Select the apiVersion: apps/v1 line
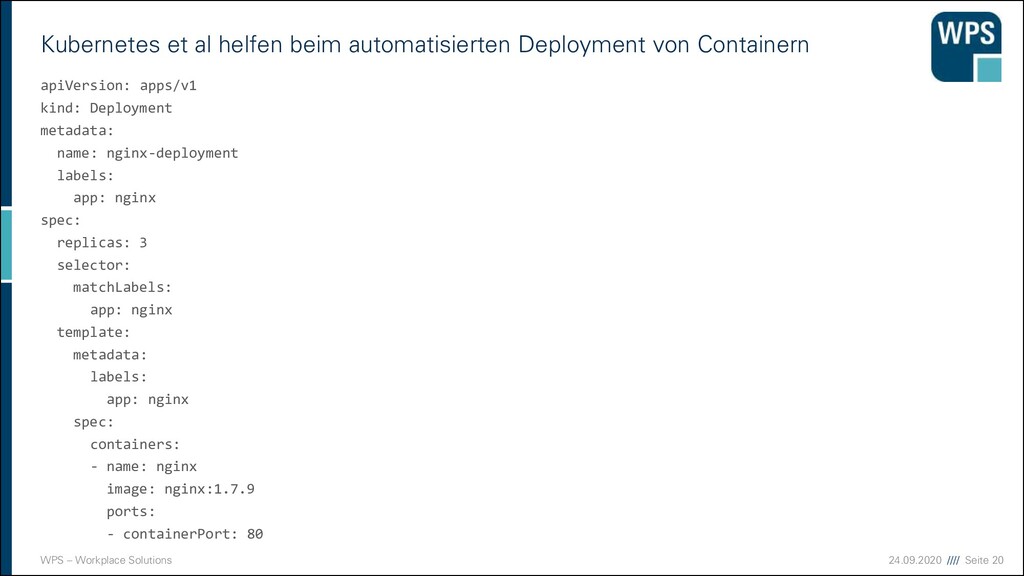 pos(118,86)
